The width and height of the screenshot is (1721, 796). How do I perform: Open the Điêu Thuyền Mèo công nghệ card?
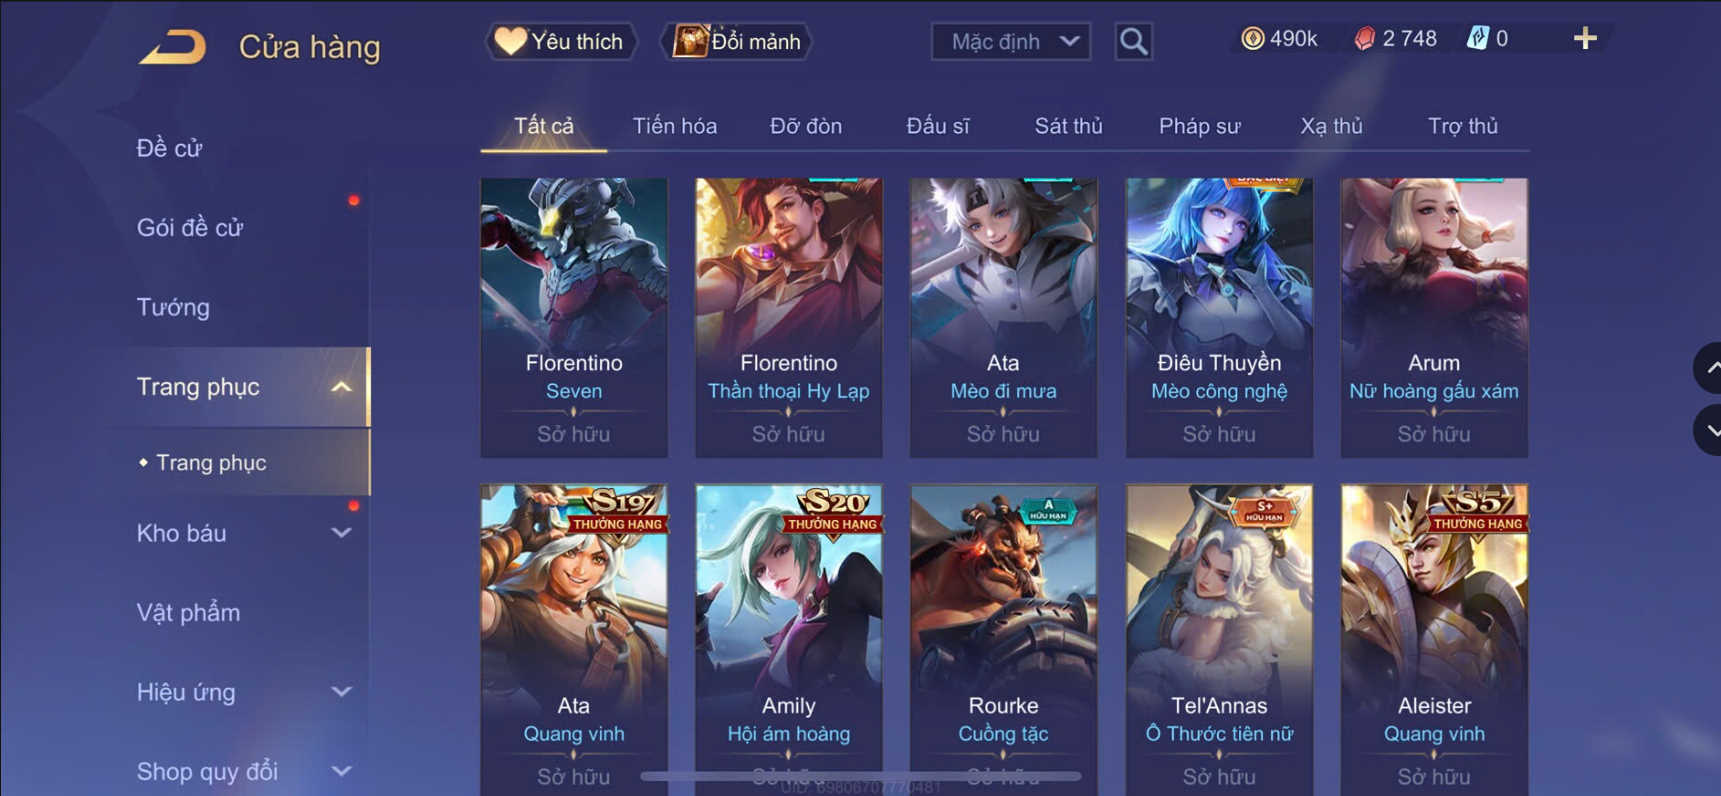coord(1219,318)
